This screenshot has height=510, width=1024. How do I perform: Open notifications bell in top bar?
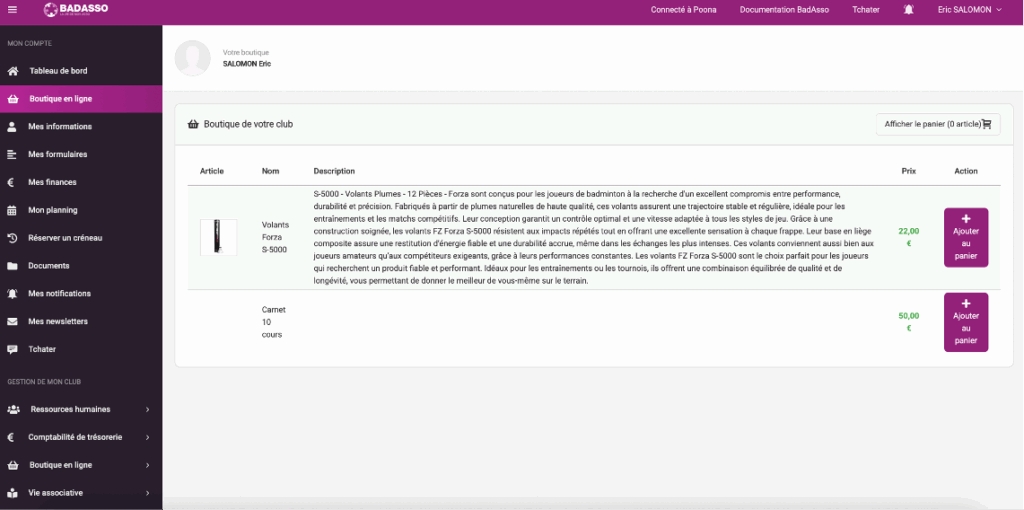[908, 10]
